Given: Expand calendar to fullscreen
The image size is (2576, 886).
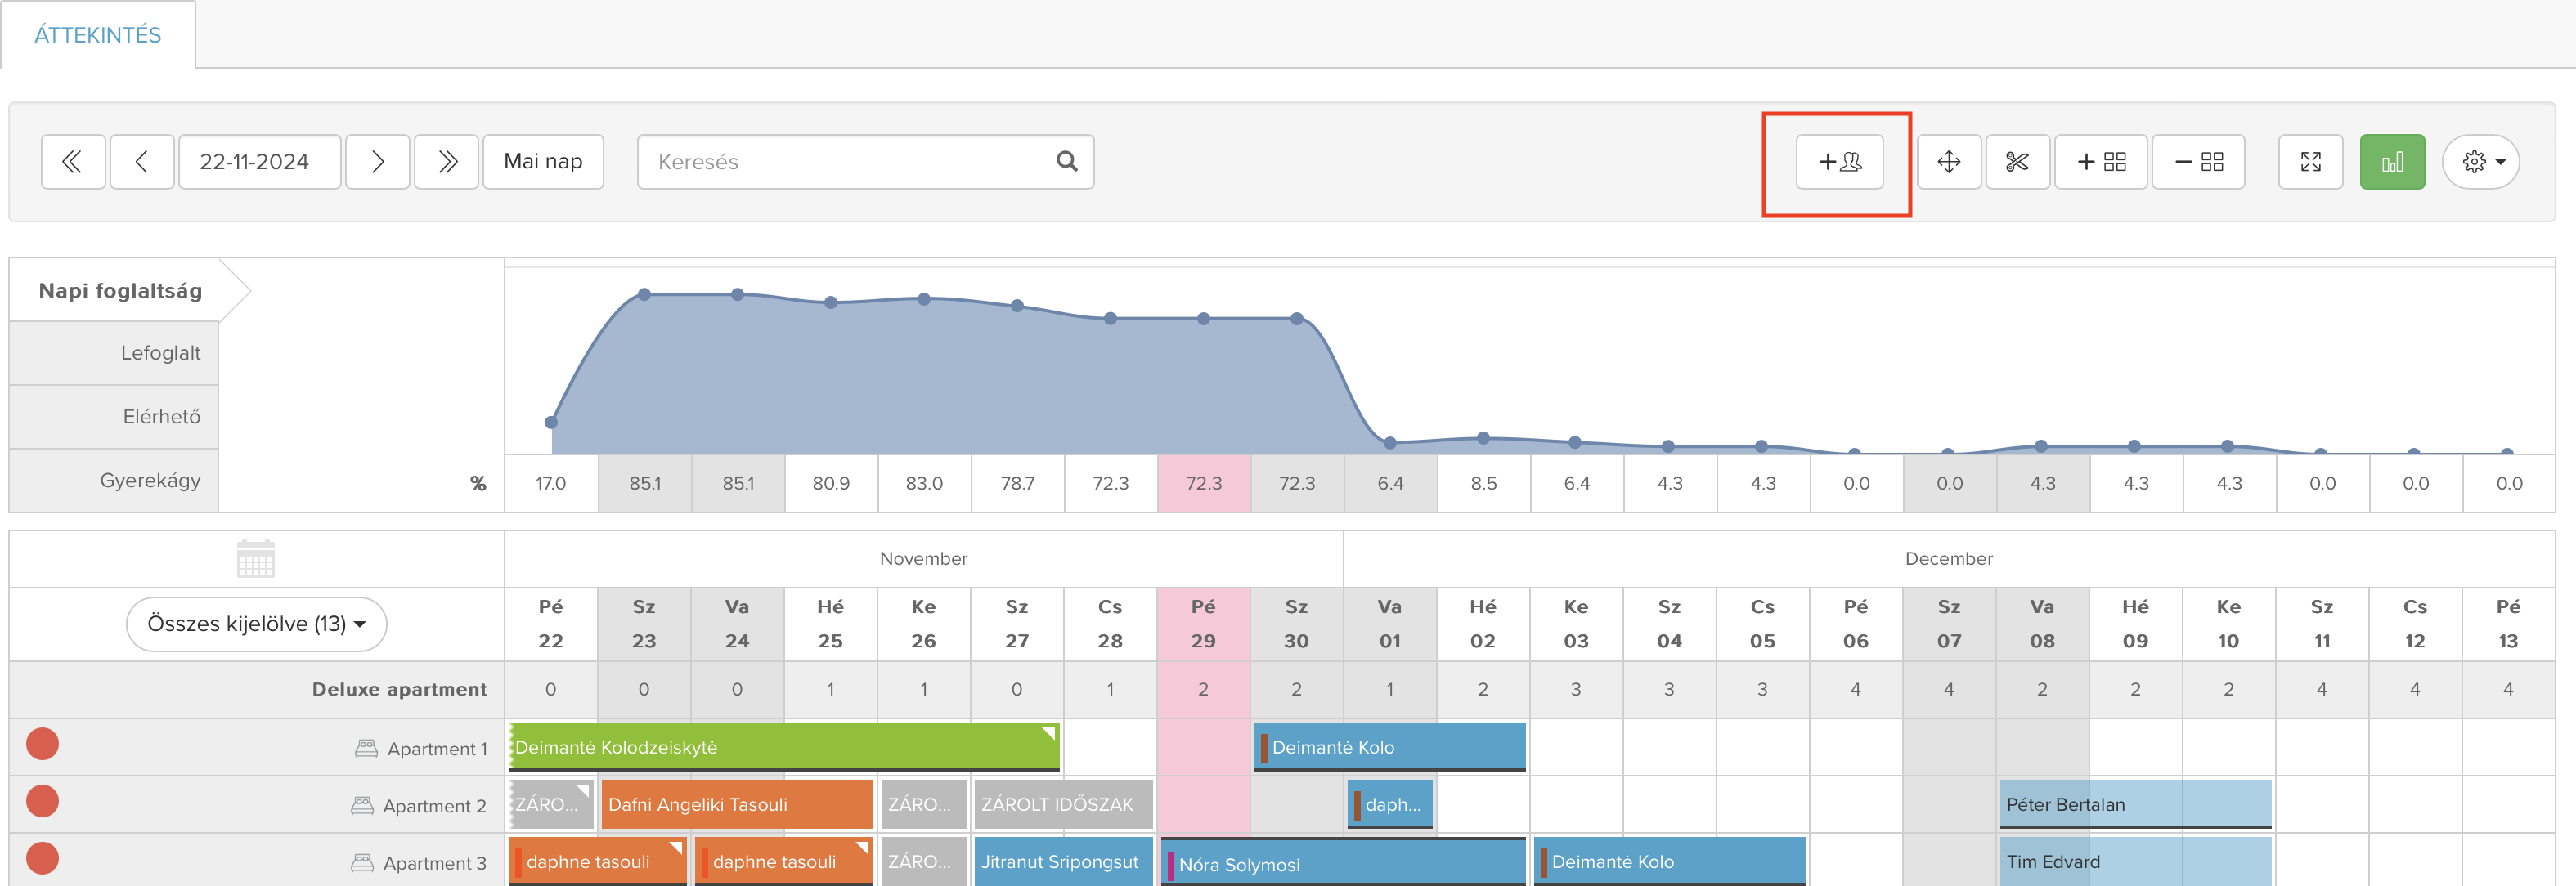Looking at the screenshot, I should pyautogui.click(x=2310, y=162).
